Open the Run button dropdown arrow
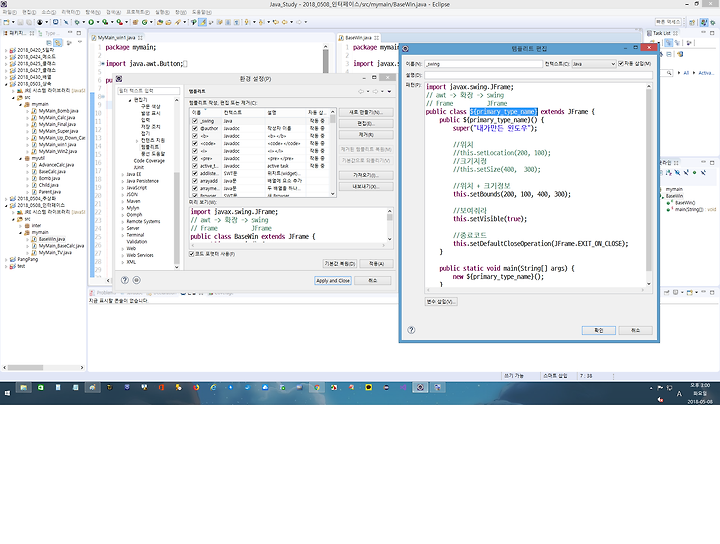The width and height of the screenshot is (720, 544). 98,22
